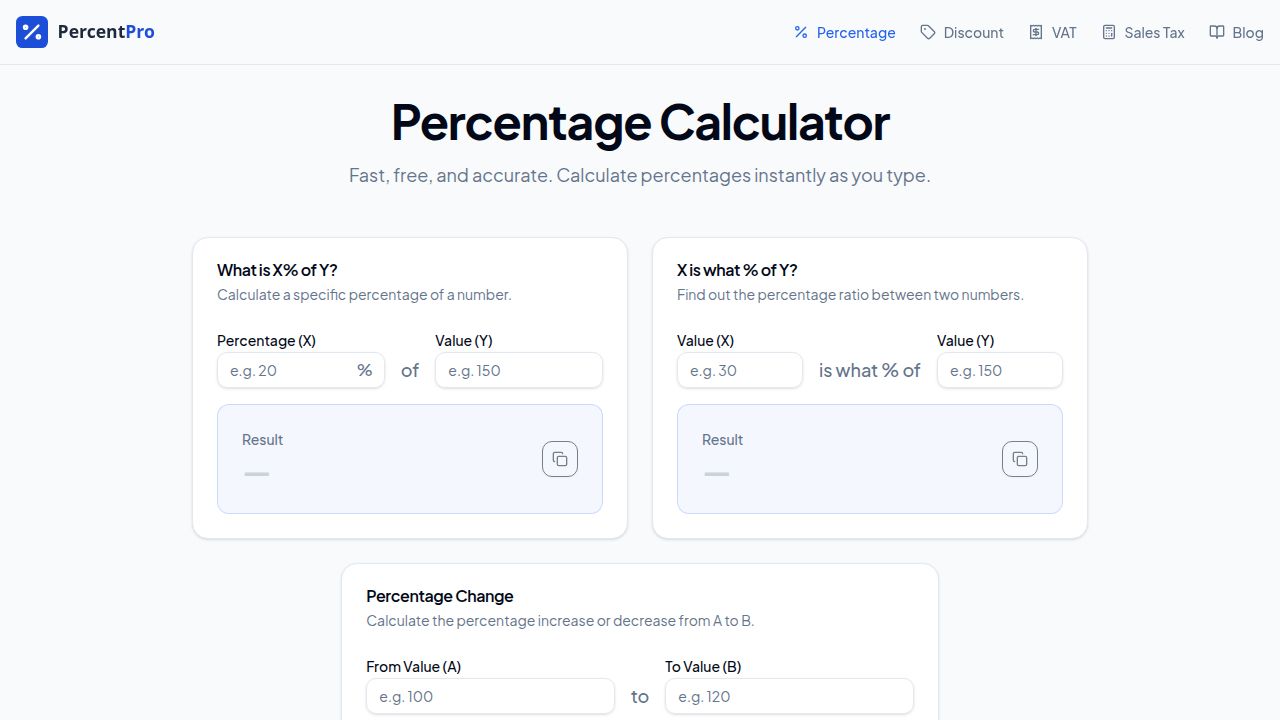Focus the Percentage (X) input field
1280x720 pixels.
click(301, 370)
